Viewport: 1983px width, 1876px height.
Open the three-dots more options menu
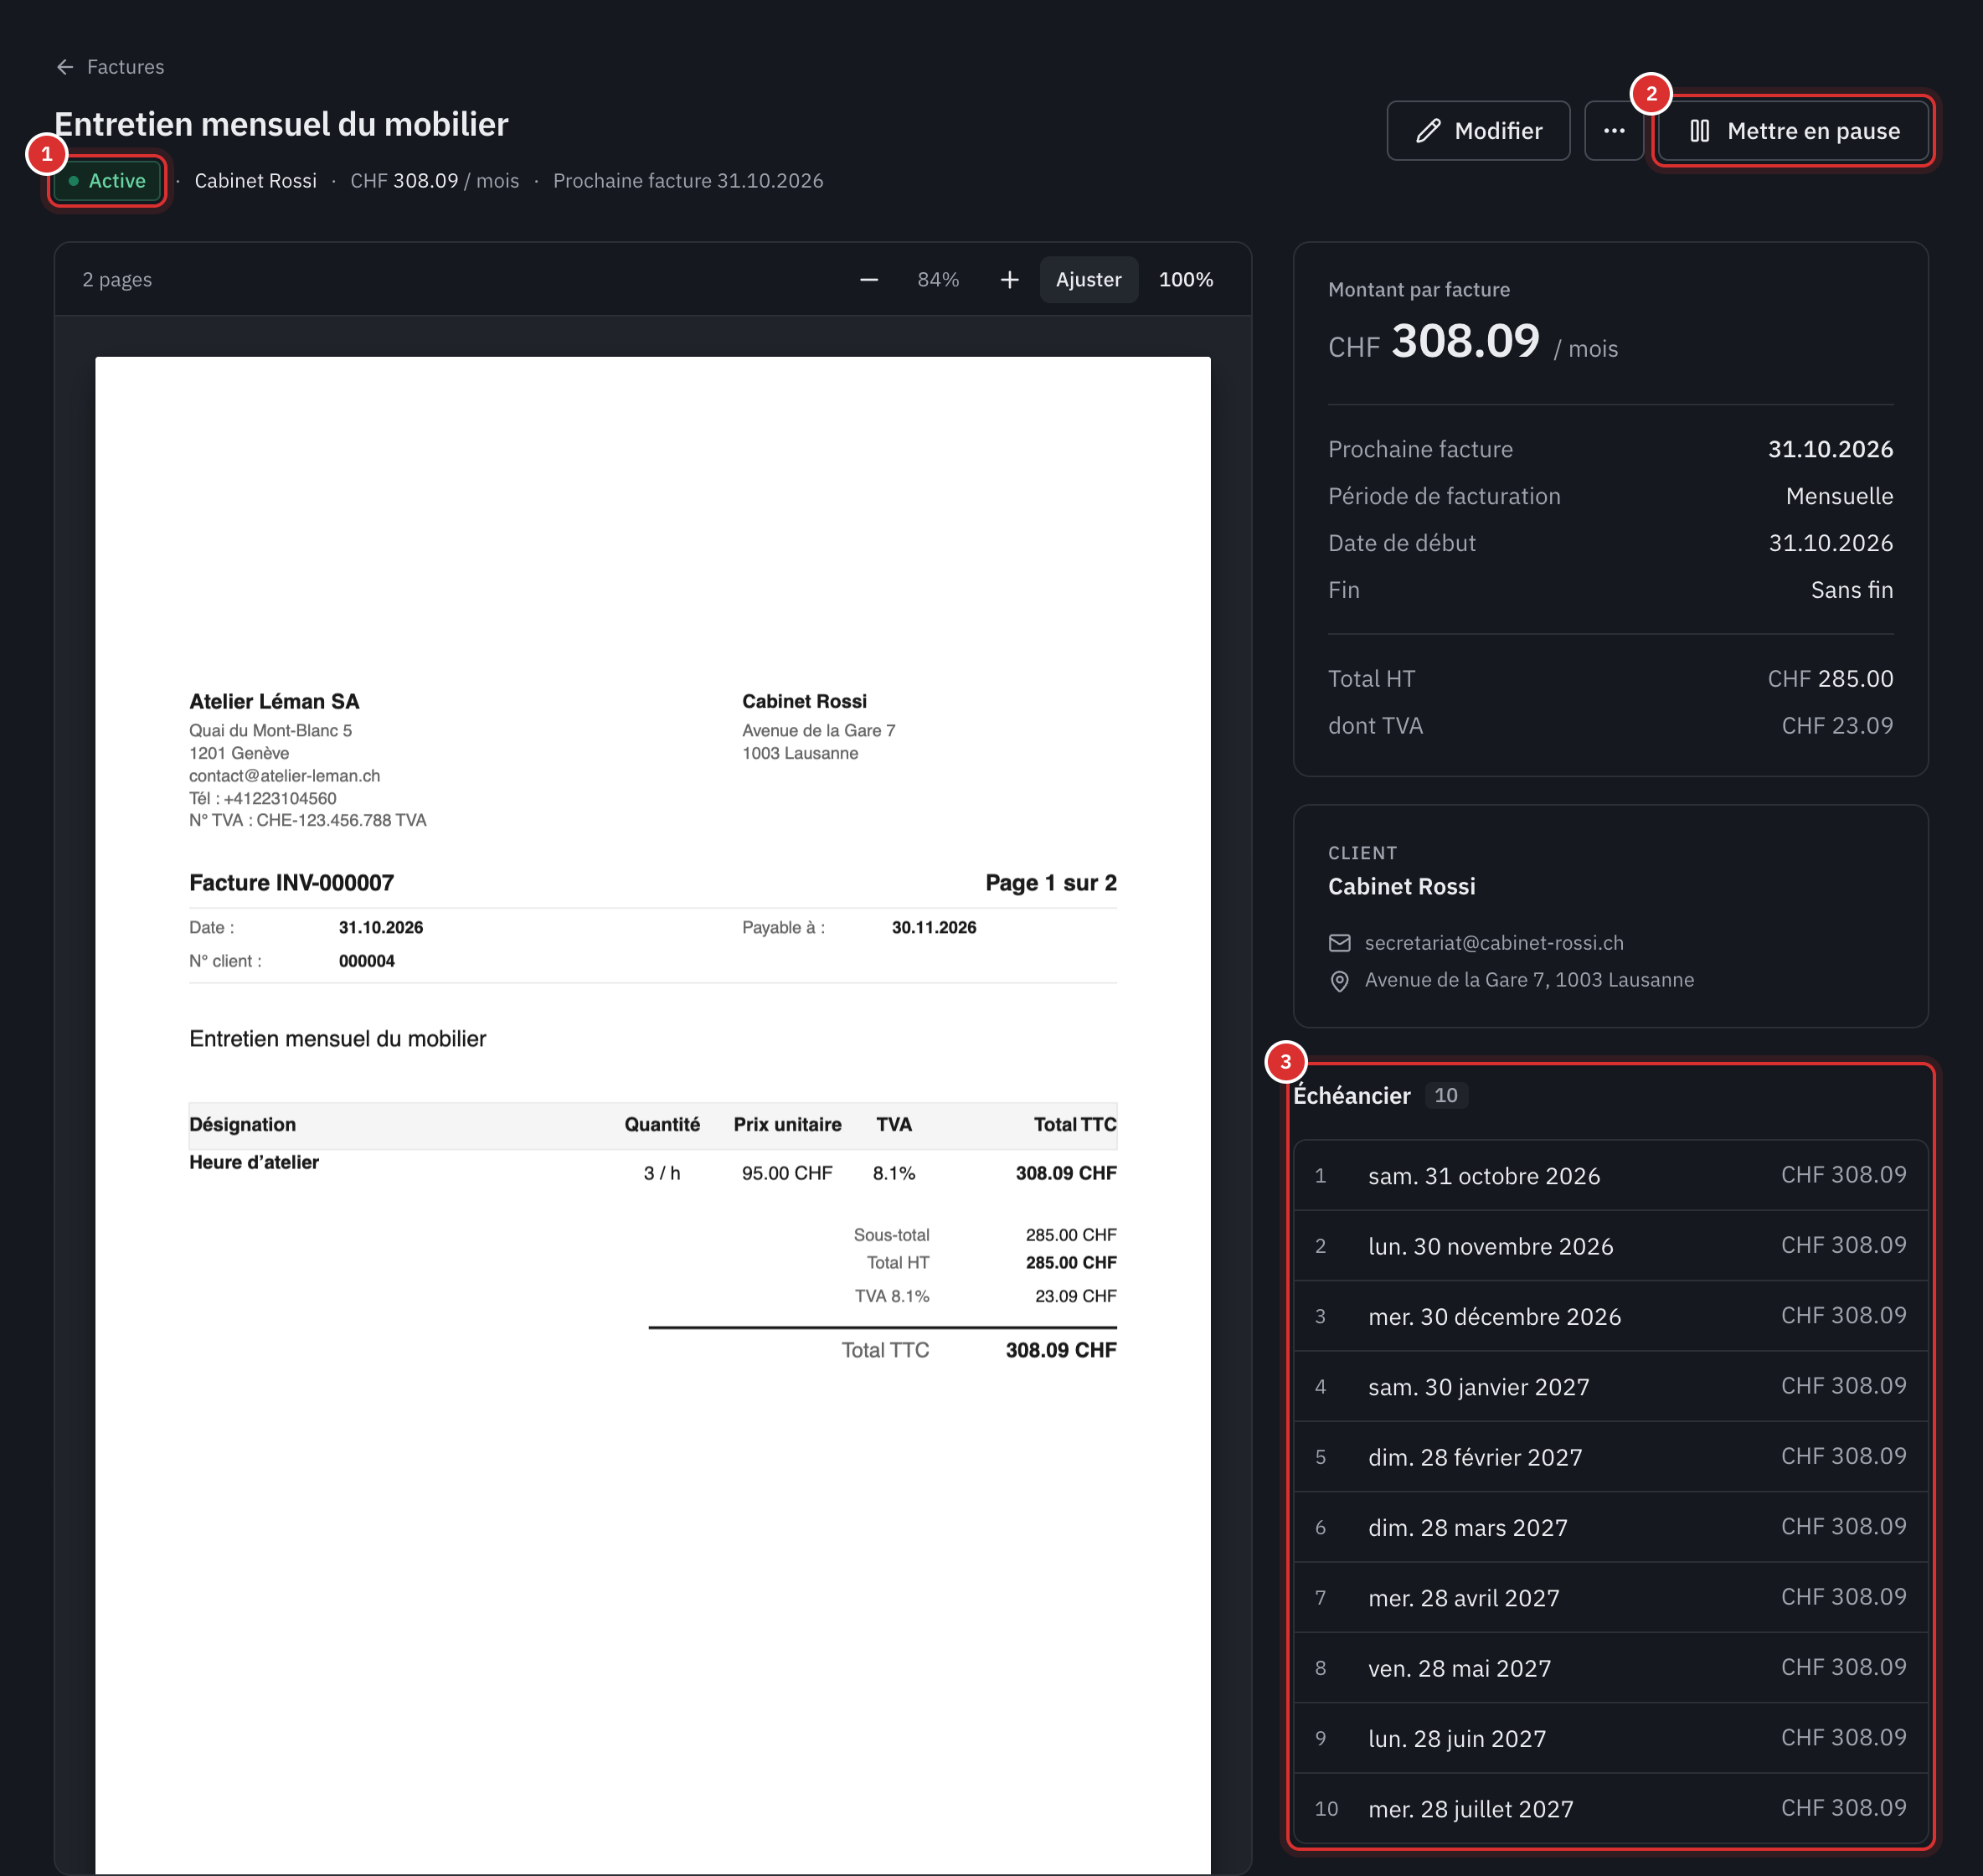point(1614,131)
